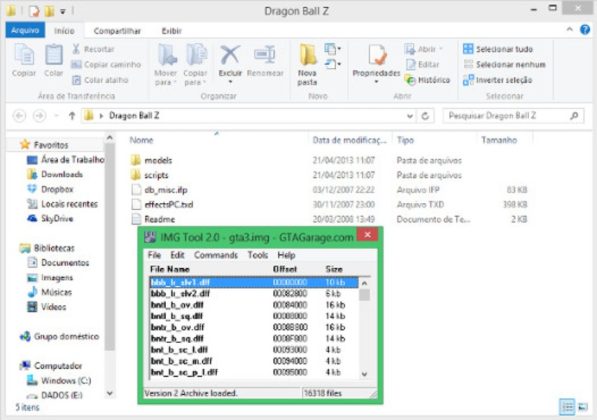
Task: Open Imagens library in the sidebar
Action: pos(50,278)
